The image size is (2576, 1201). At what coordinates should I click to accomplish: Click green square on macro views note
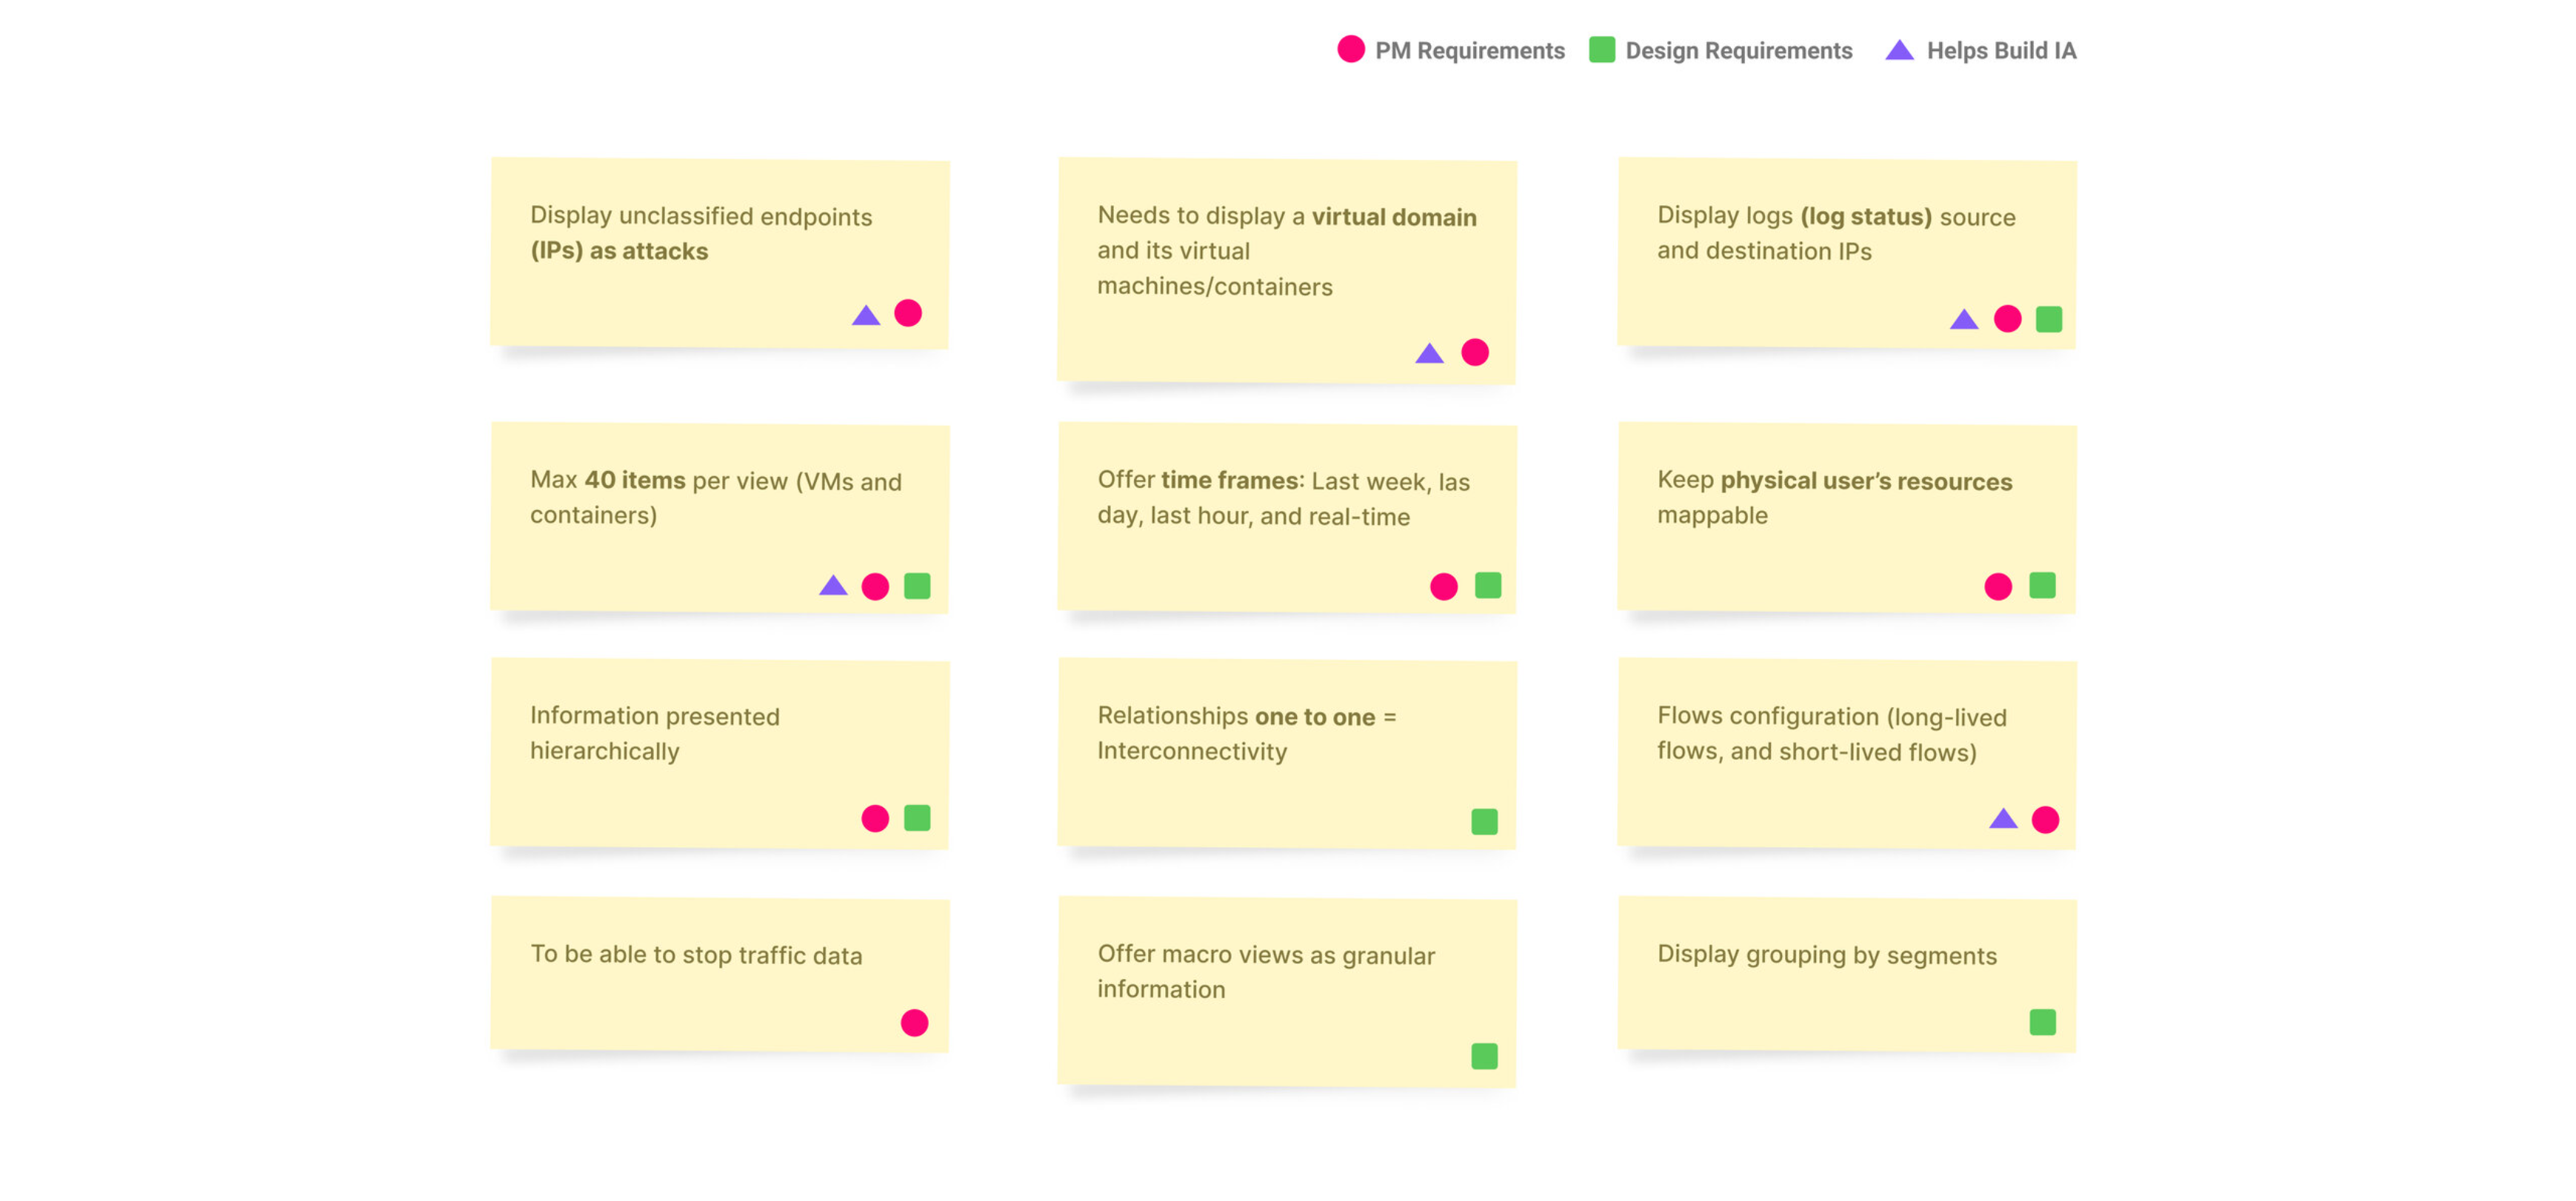(x=1484, y=1056)
